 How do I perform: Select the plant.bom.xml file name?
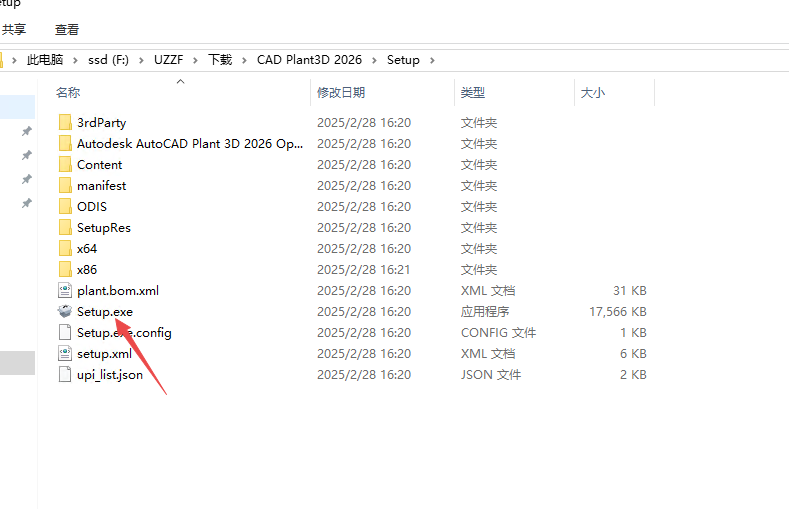pyautogui.click(x=118, y=291)
